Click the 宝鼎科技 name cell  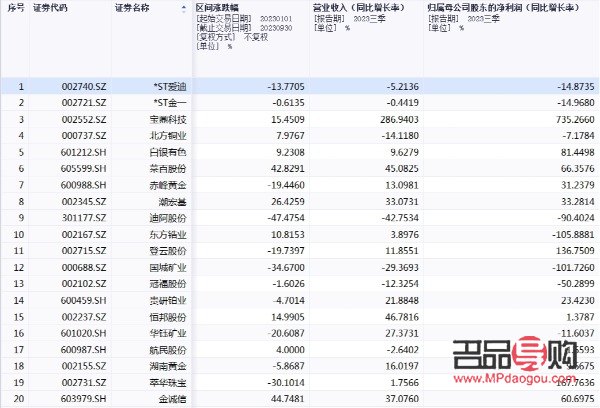click(168, 119)
